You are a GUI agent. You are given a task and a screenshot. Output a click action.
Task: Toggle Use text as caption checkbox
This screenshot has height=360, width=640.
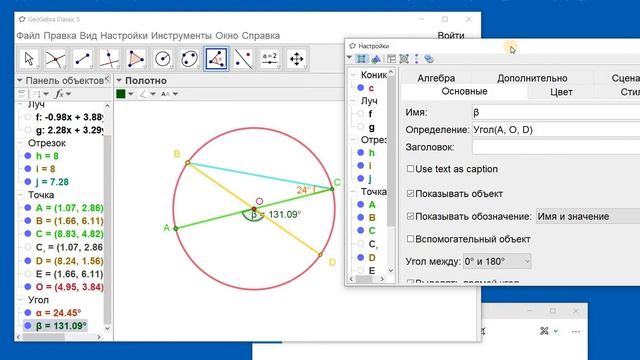coord(410,169)
